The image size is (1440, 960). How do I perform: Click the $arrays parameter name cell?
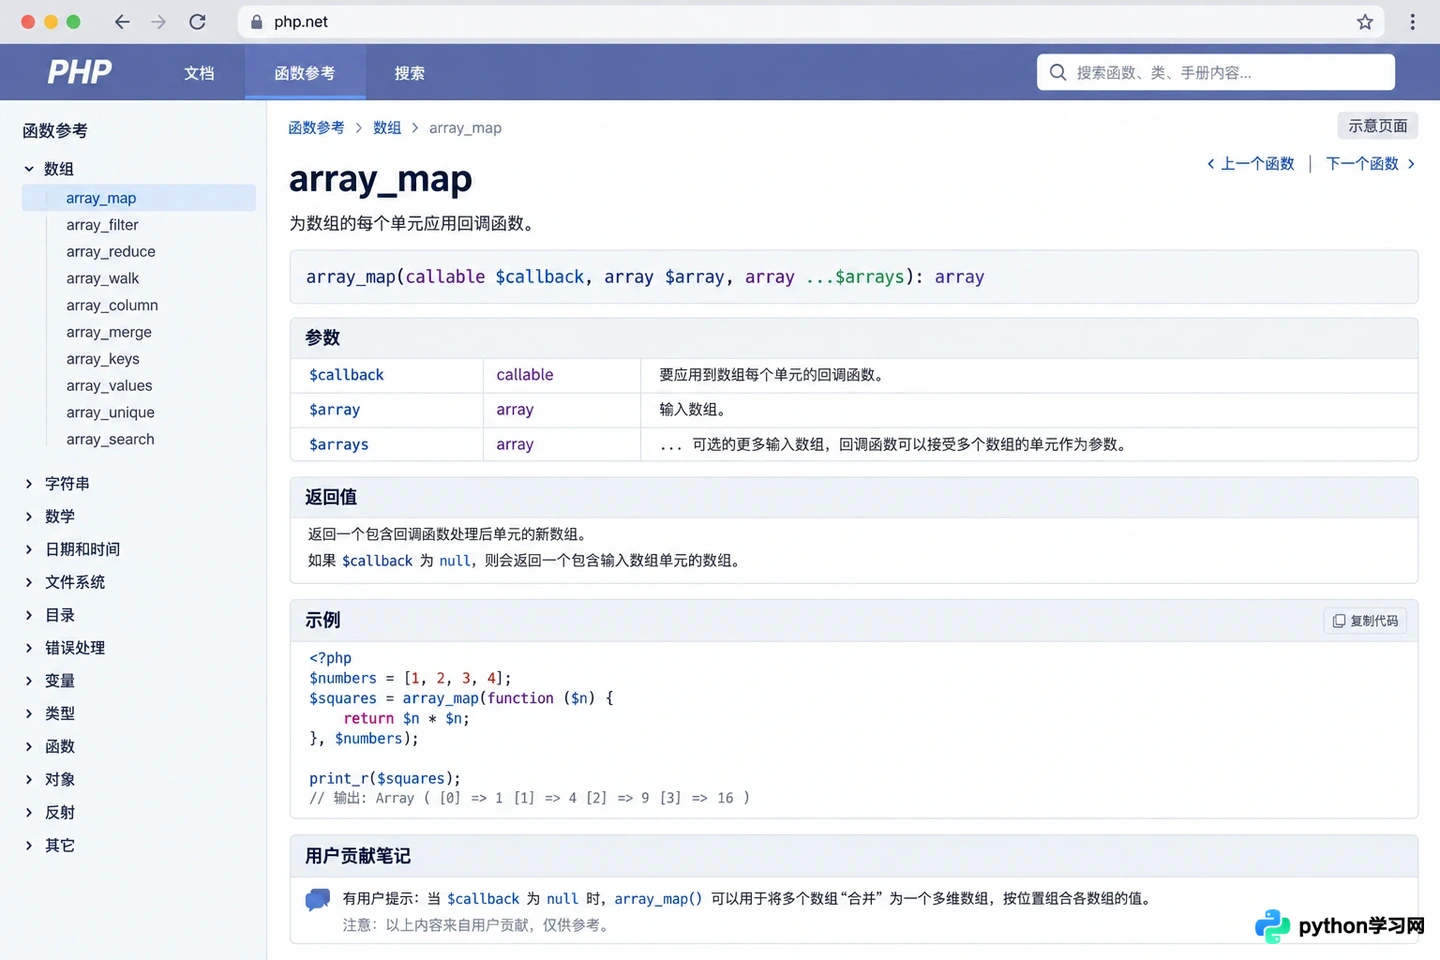pos(386,445)
